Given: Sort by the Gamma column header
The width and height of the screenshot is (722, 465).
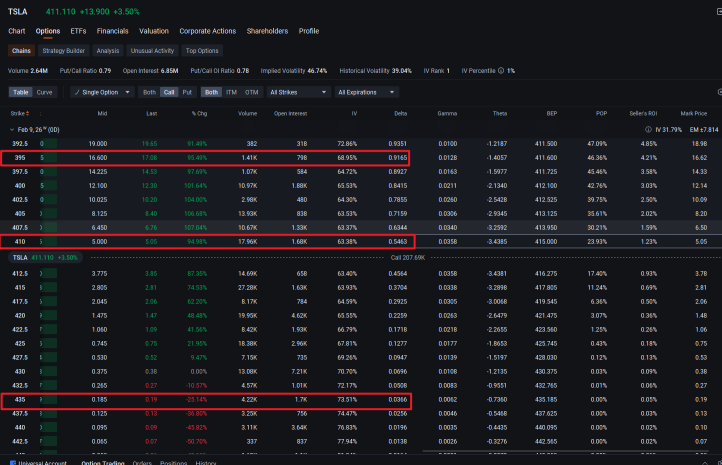Looking at the screenshot, I should [x=447, y=114].
